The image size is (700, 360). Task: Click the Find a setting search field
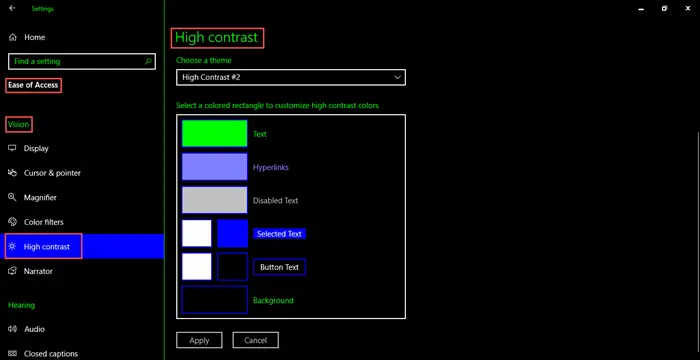point(82,61)
